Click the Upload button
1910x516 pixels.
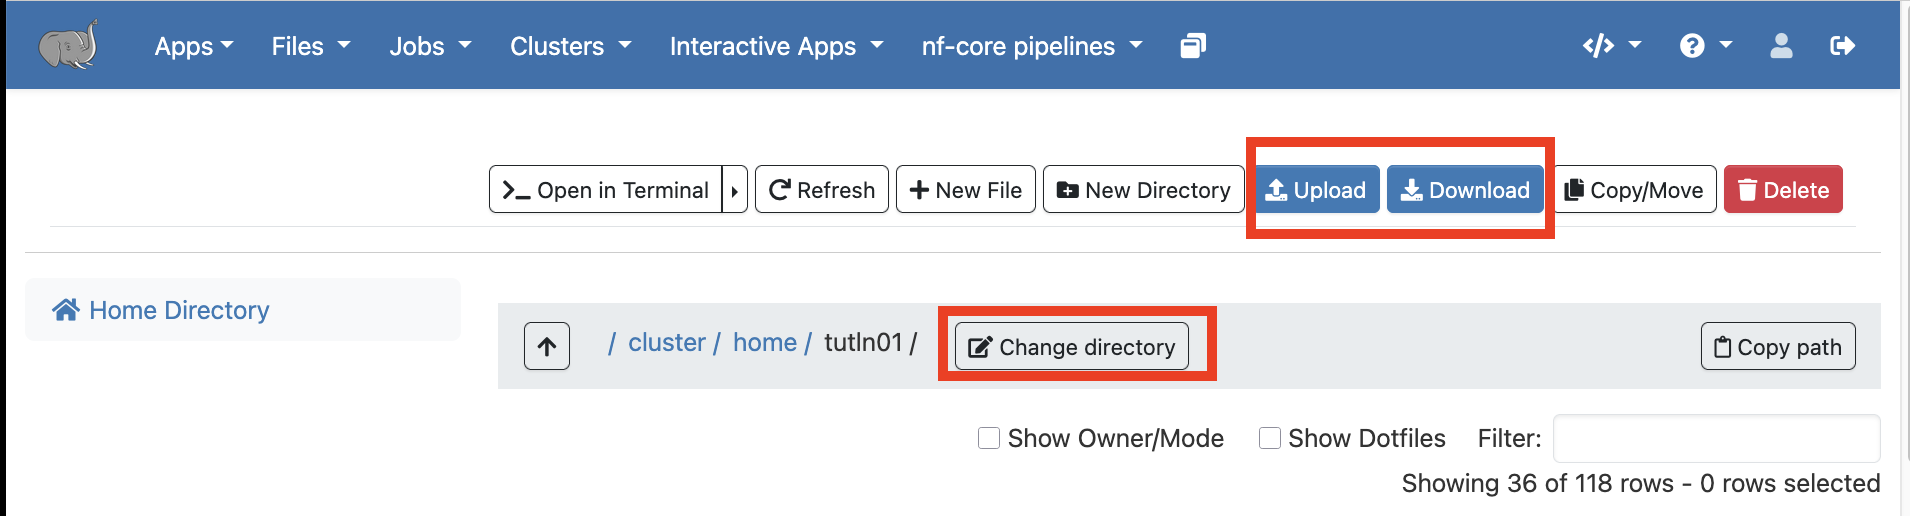click(x=1317, y=190)
